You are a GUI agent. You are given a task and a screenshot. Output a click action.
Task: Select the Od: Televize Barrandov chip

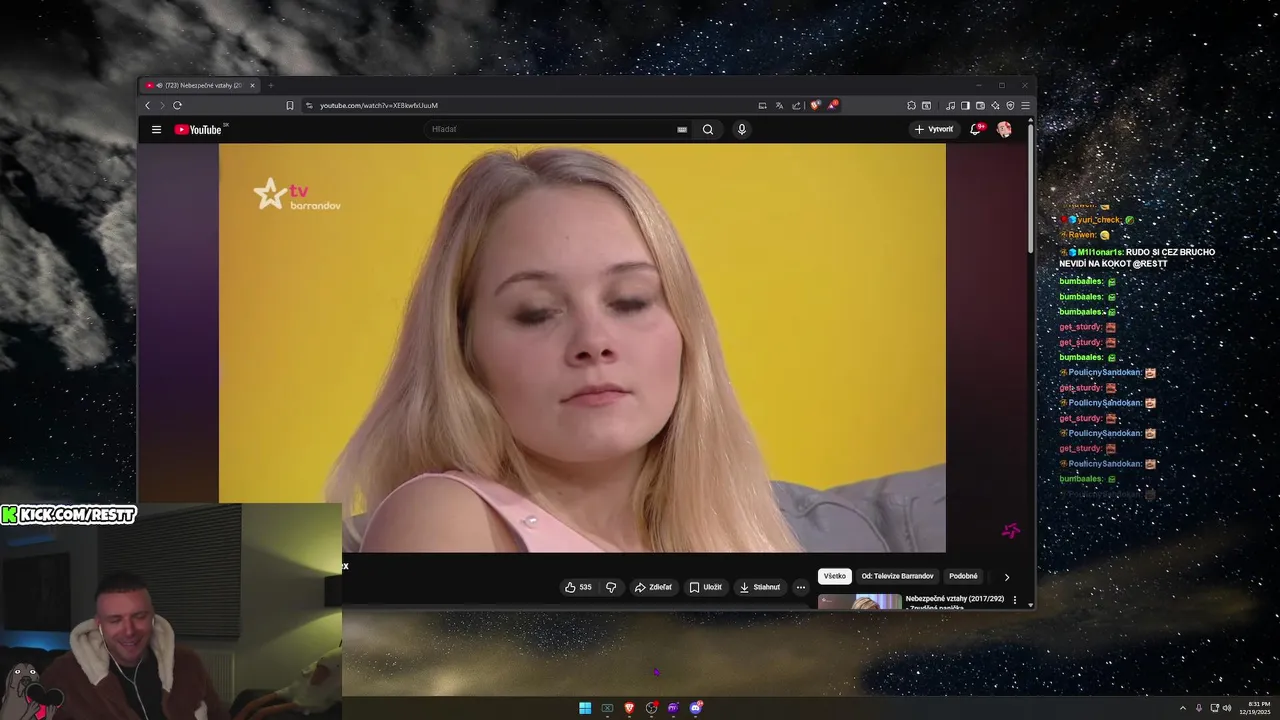click(897, 576)
